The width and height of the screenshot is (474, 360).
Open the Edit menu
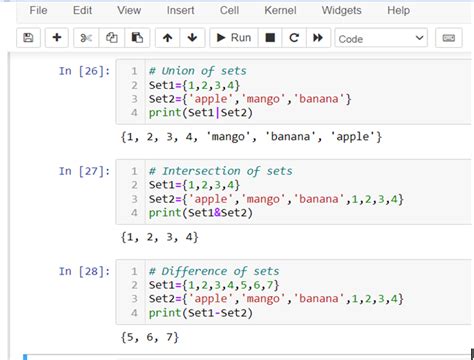82,10
